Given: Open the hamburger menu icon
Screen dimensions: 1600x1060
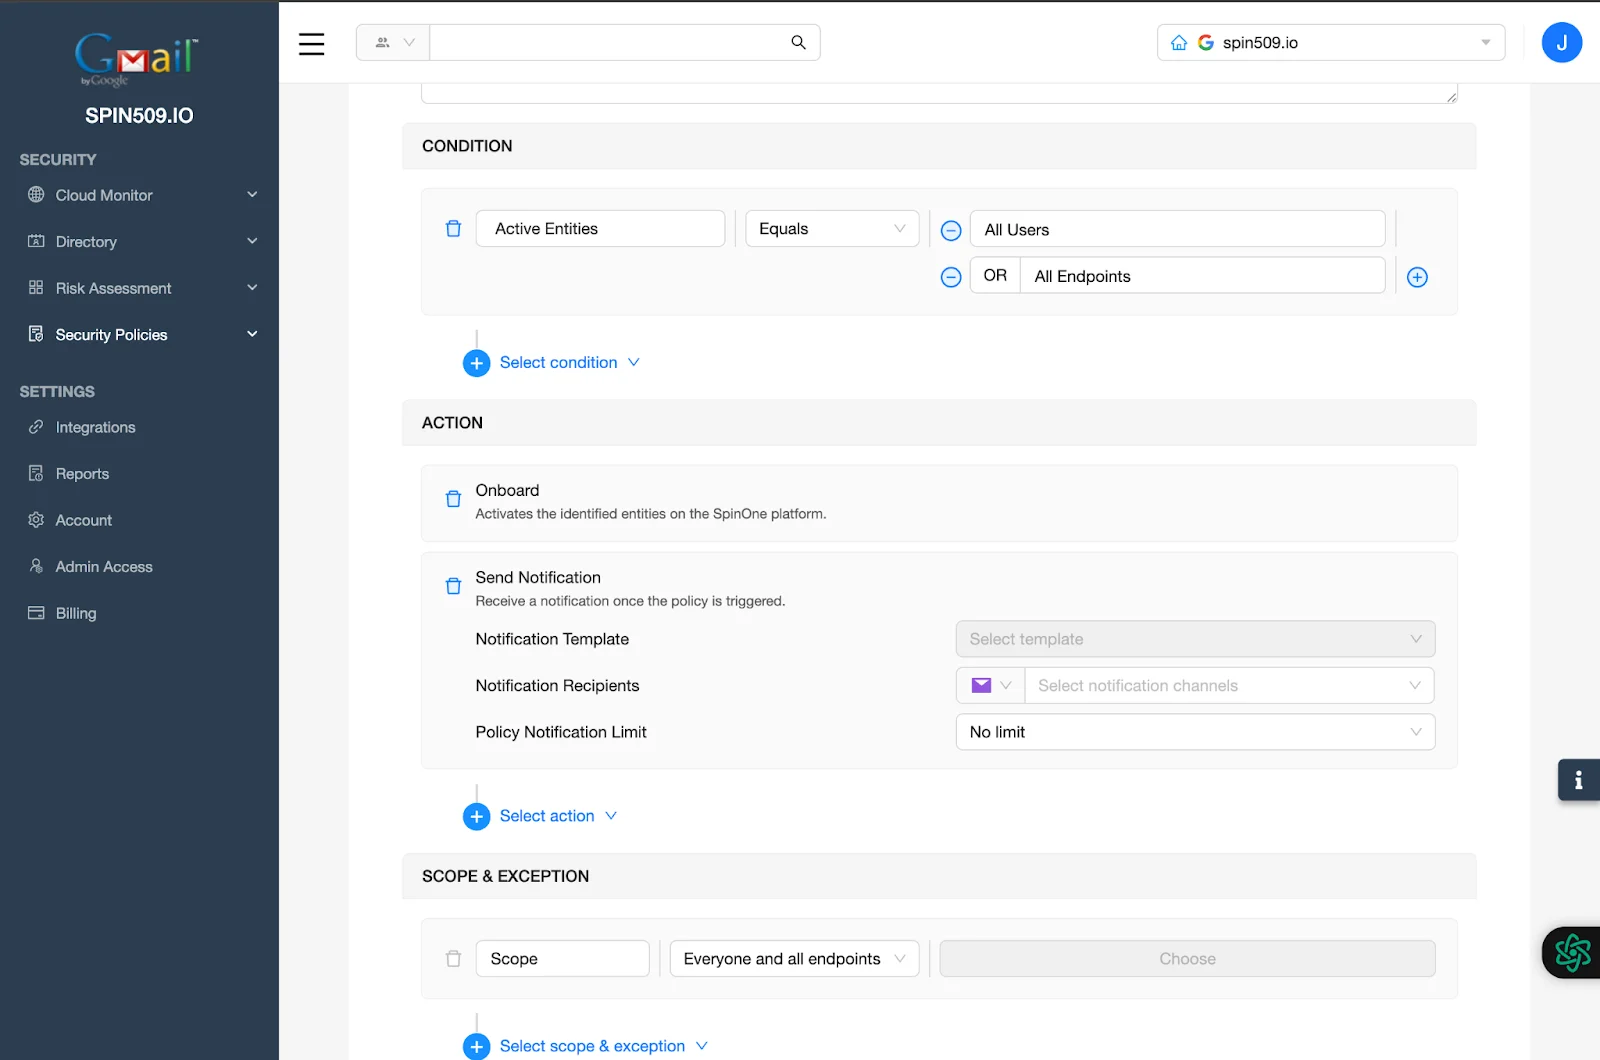Looking at the screenshot, I should point(311,44).
